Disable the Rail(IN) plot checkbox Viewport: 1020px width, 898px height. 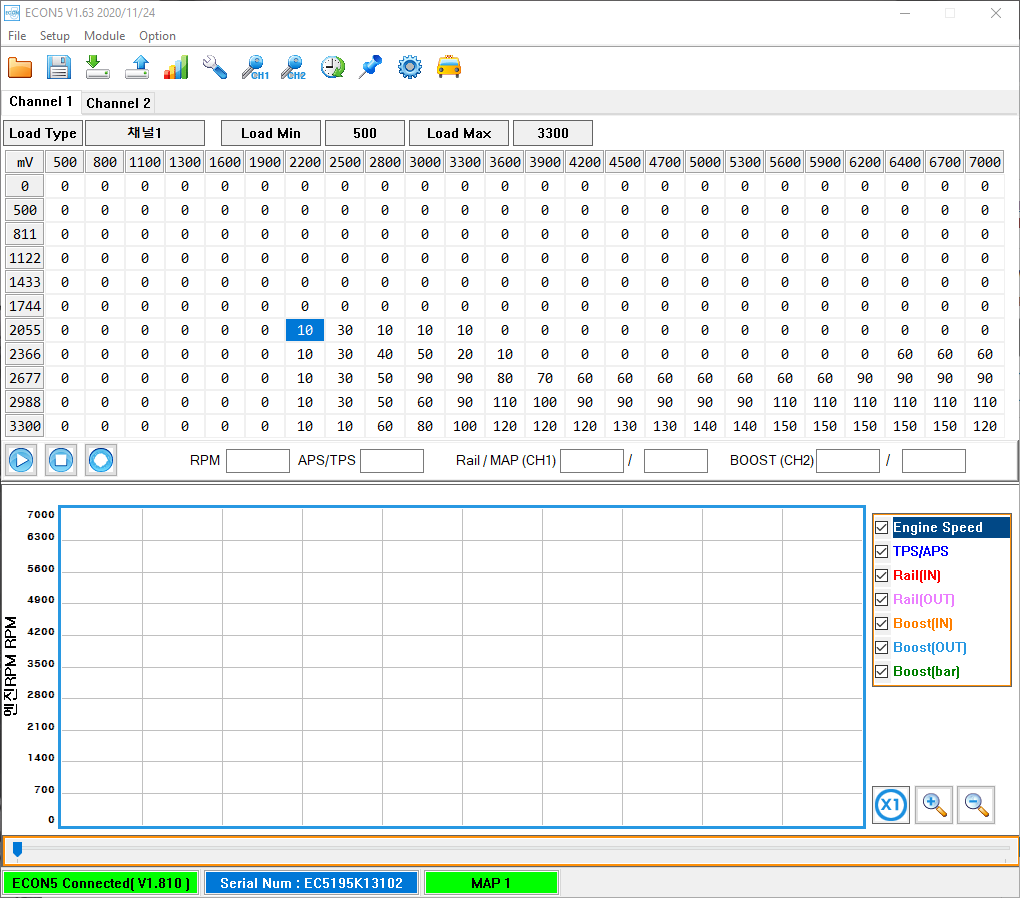[x=881, y=575]
